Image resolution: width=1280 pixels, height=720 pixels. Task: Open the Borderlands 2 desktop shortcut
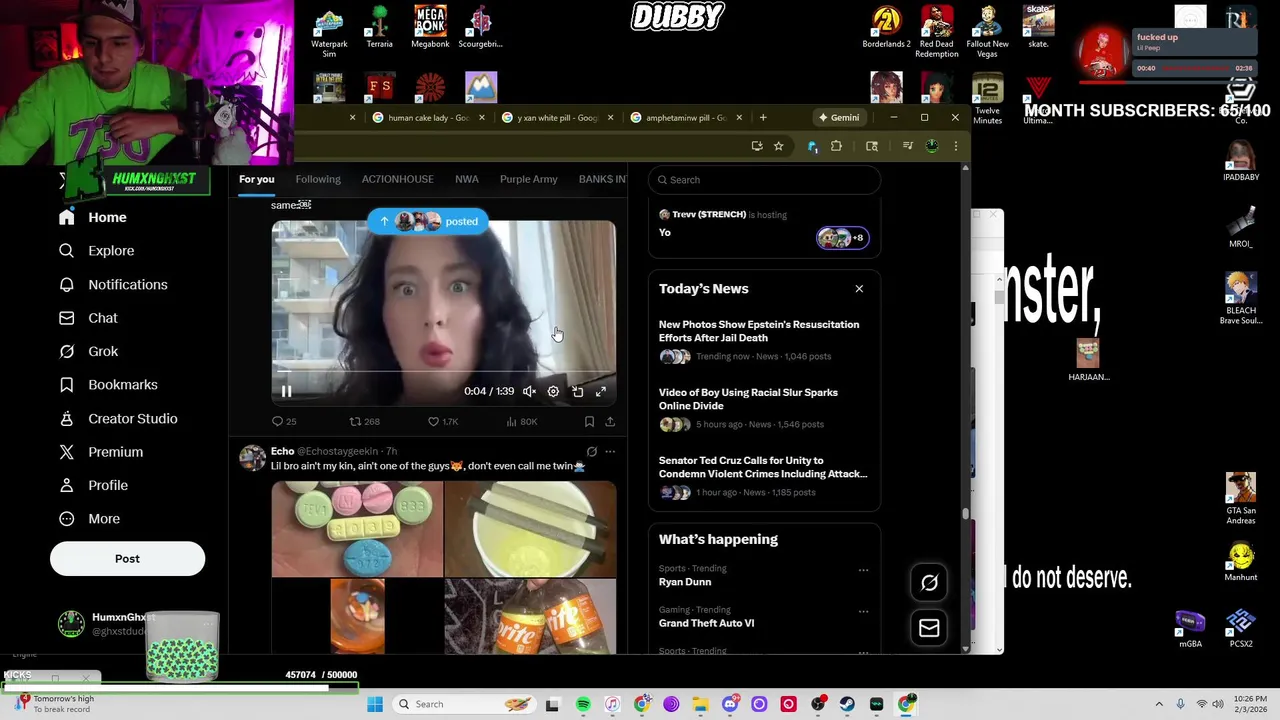886,27
